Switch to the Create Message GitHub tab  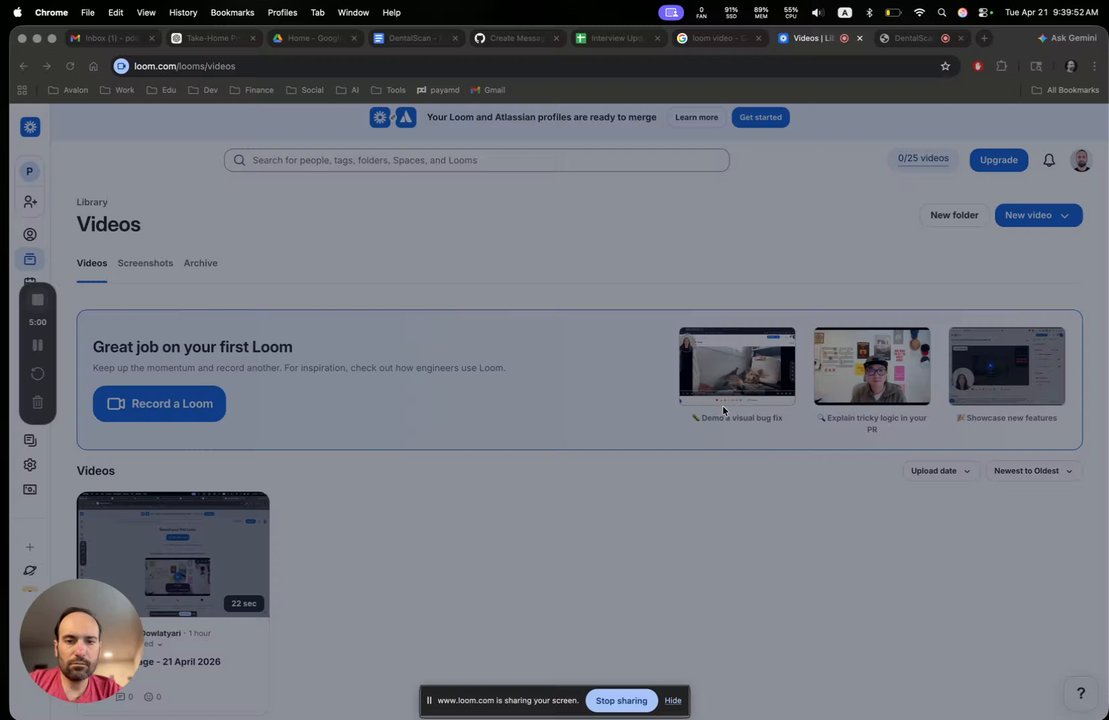(516, 38)
